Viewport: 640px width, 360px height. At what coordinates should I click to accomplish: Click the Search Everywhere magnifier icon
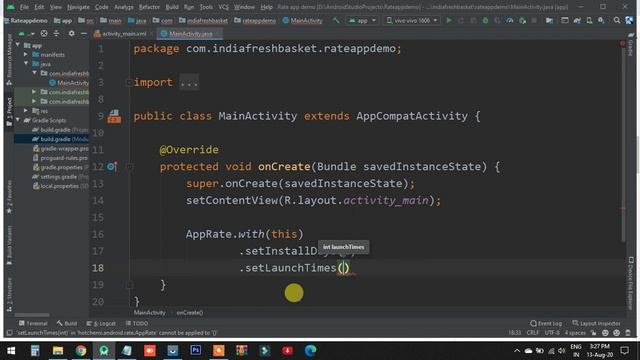click(x=617, y=20)
